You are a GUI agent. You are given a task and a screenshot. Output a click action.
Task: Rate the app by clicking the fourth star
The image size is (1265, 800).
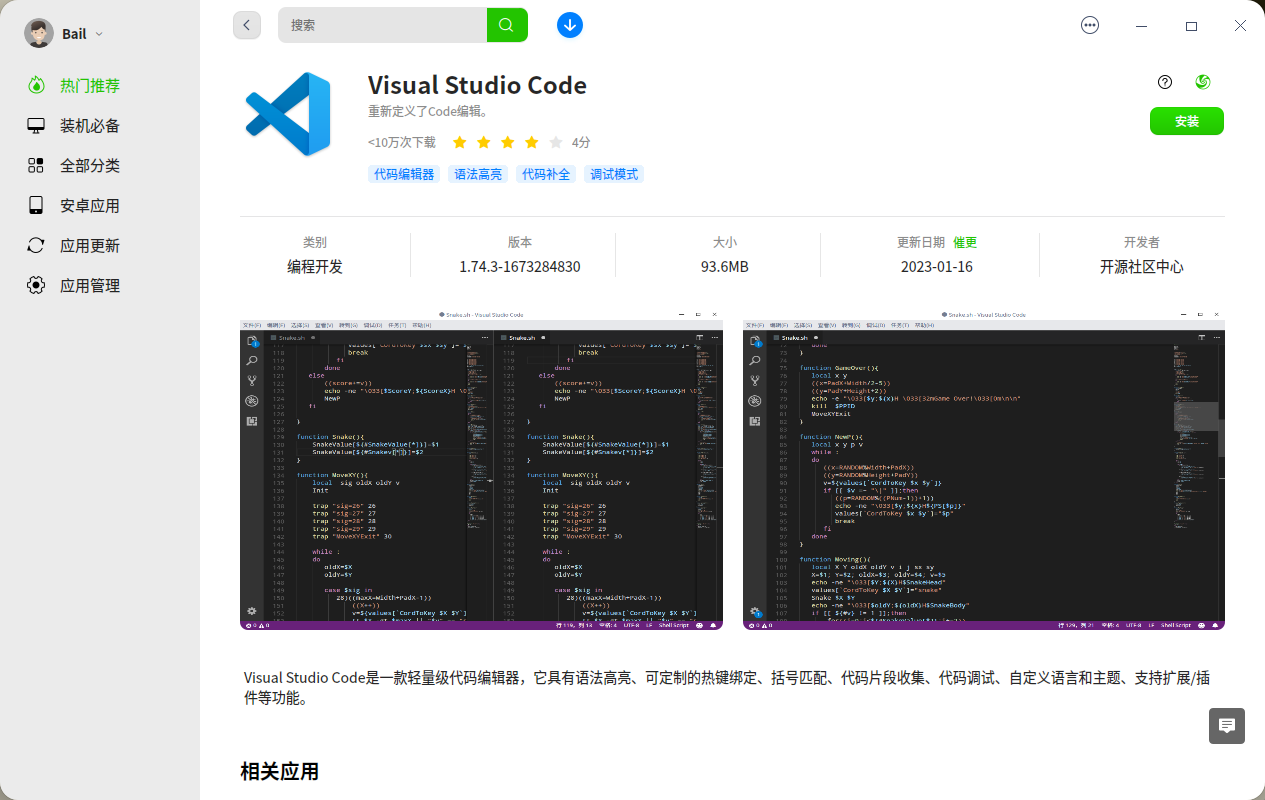[531, 142]
